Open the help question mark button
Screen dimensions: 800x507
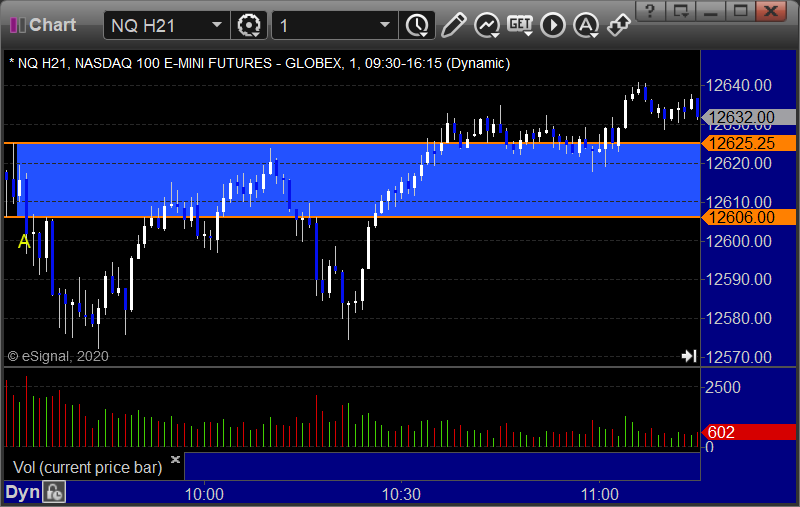coord(651,11)
